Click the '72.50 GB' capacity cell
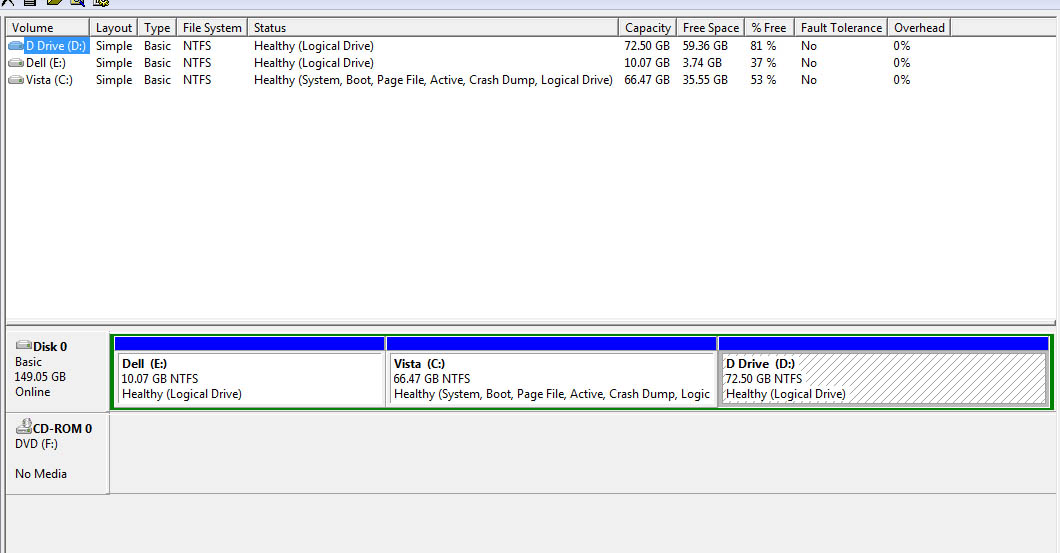The width and height of the screenshot is (1060, 553). click(x=647, y=46)
